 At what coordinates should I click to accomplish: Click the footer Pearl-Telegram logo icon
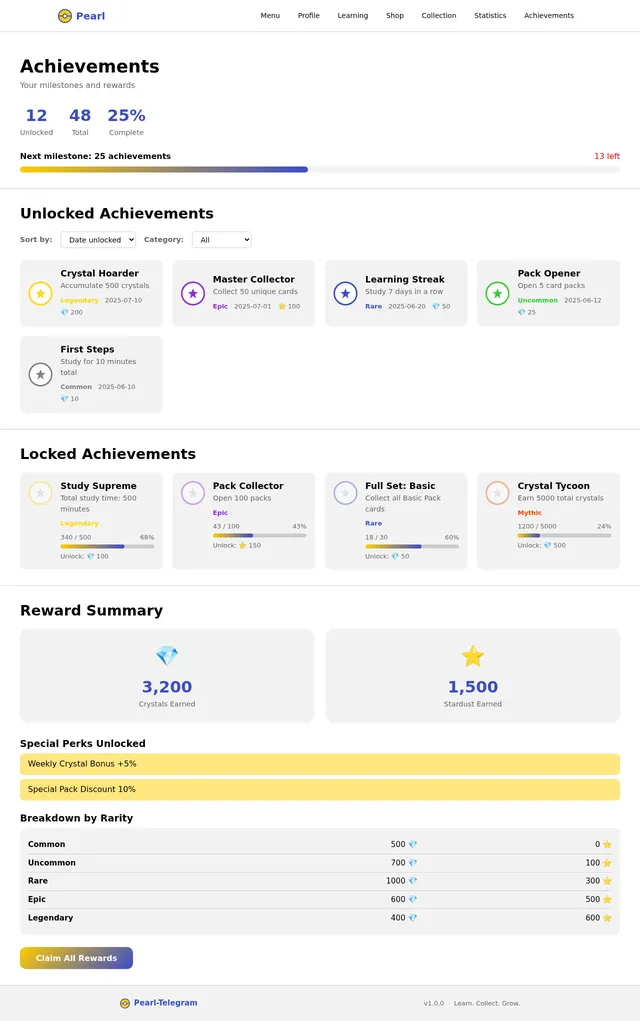point(125,1003)
